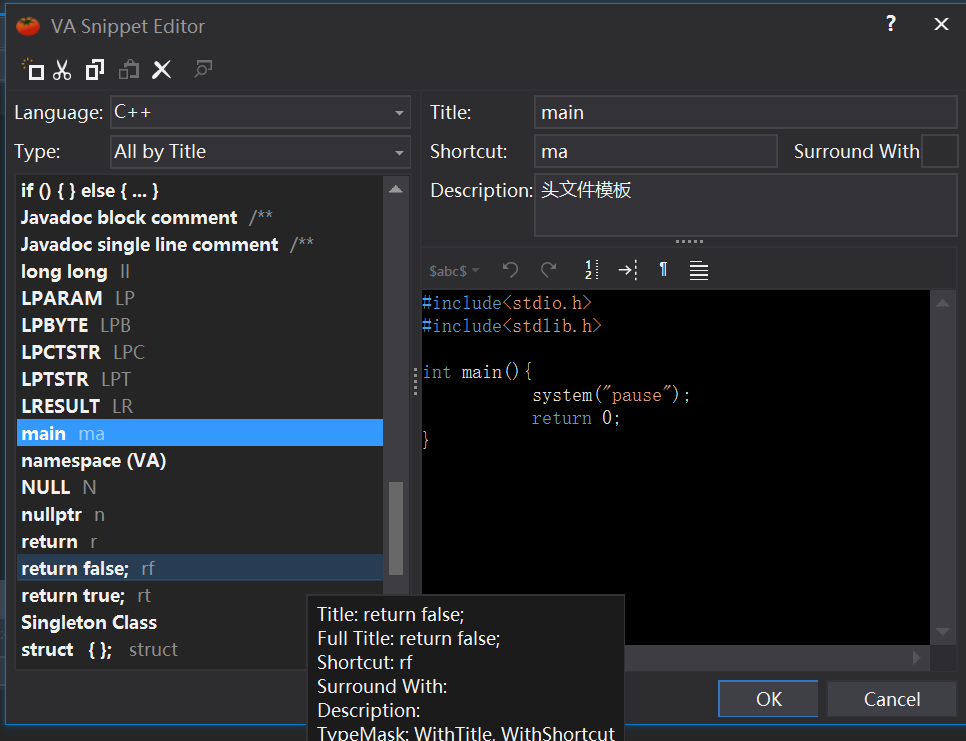The width and height of the screenshot is (966, 741).
Task: Toggle paragraph mark visibility with pilcrow icon
Action: tap(663, 270)
